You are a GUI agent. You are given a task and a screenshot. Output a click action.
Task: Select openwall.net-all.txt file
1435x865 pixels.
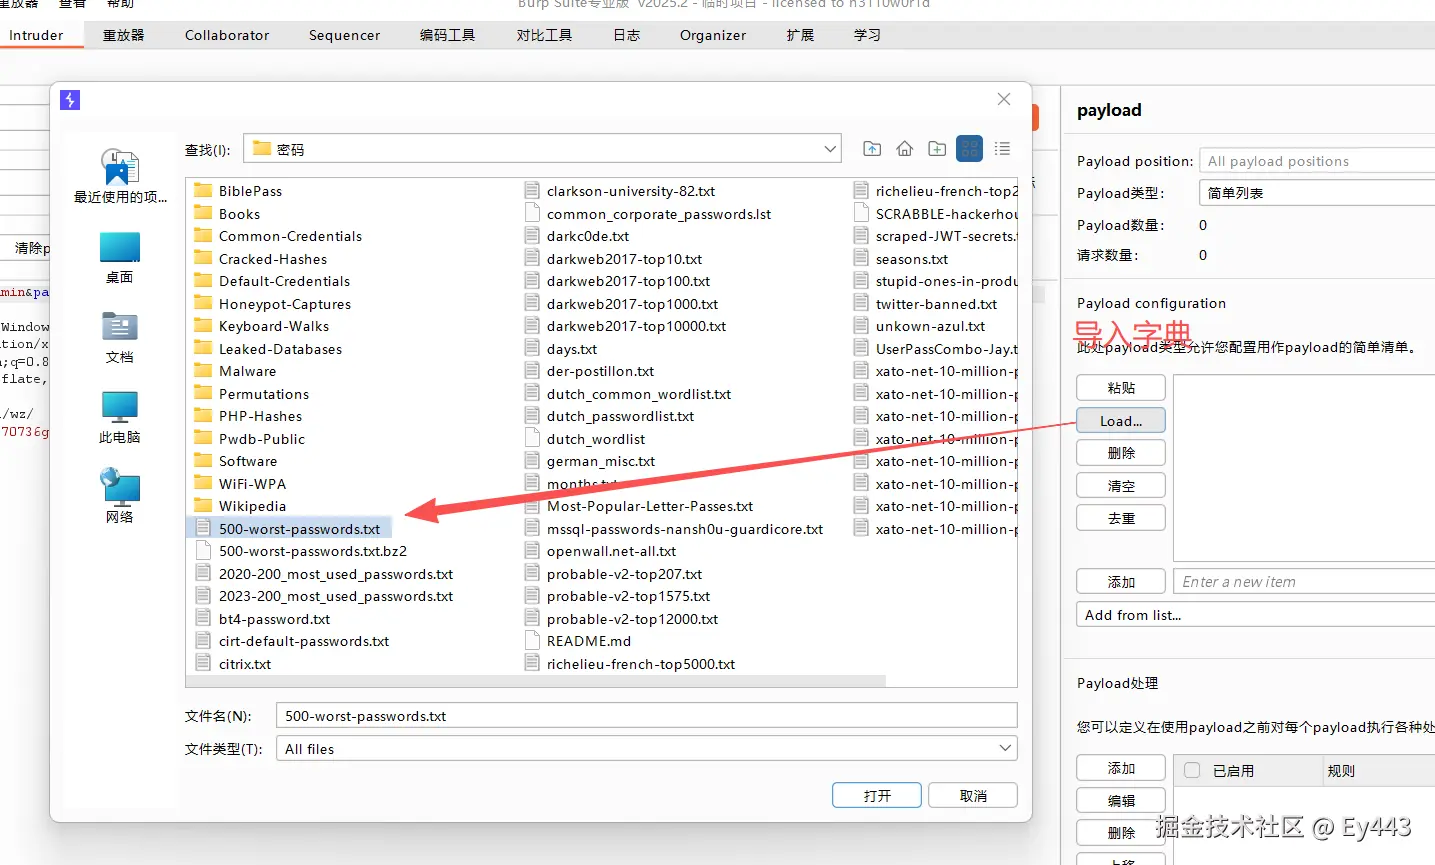pos(601,551)
